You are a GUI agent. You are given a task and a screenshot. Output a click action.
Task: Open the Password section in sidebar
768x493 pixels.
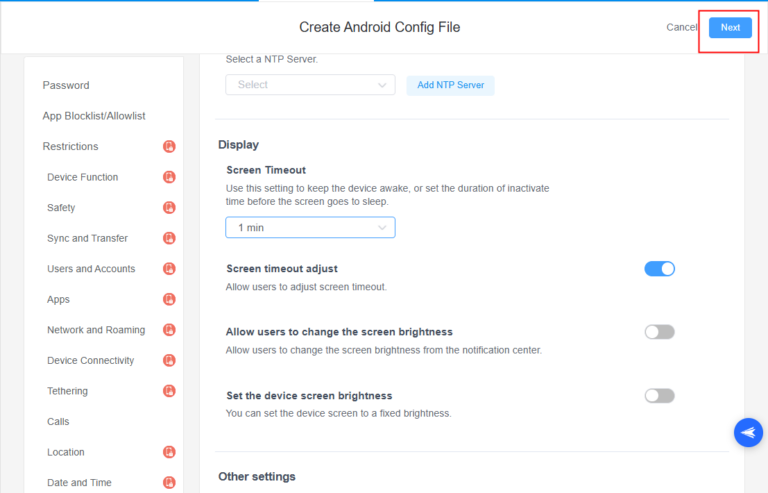pyautogui.click(x=66, y=85)
